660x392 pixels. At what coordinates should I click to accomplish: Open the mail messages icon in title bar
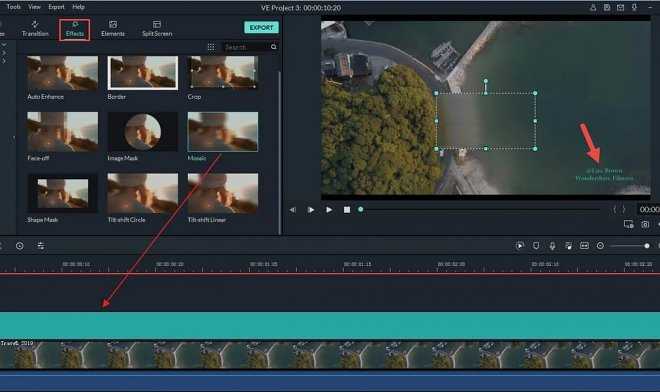coord(620,7)
